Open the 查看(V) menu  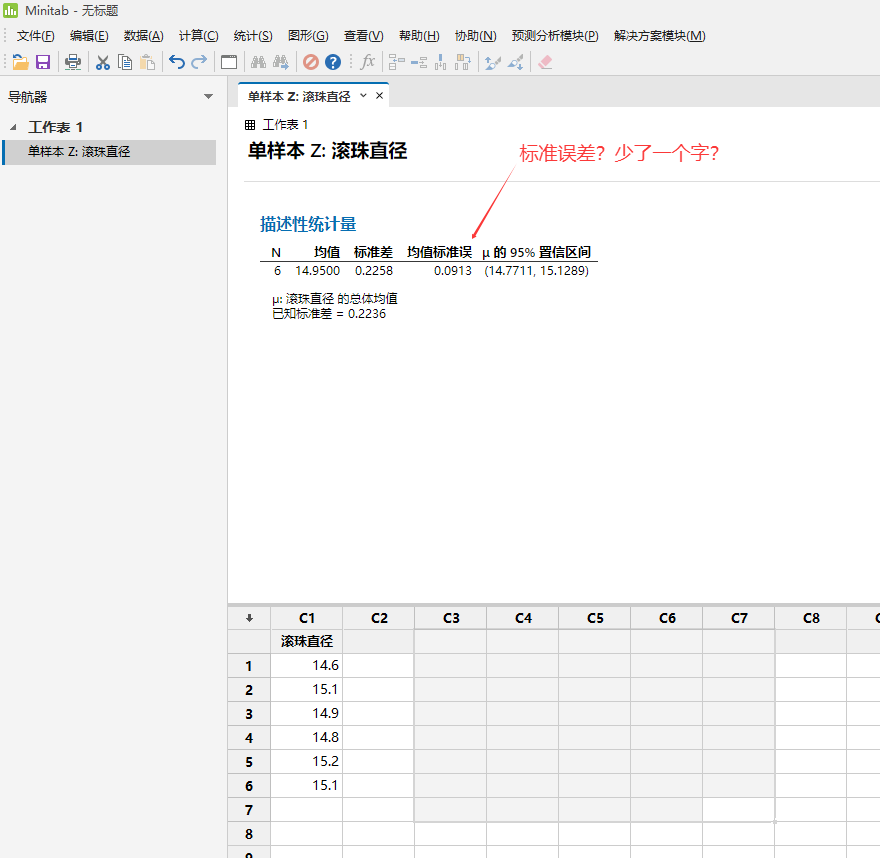(x=363, y=36)
